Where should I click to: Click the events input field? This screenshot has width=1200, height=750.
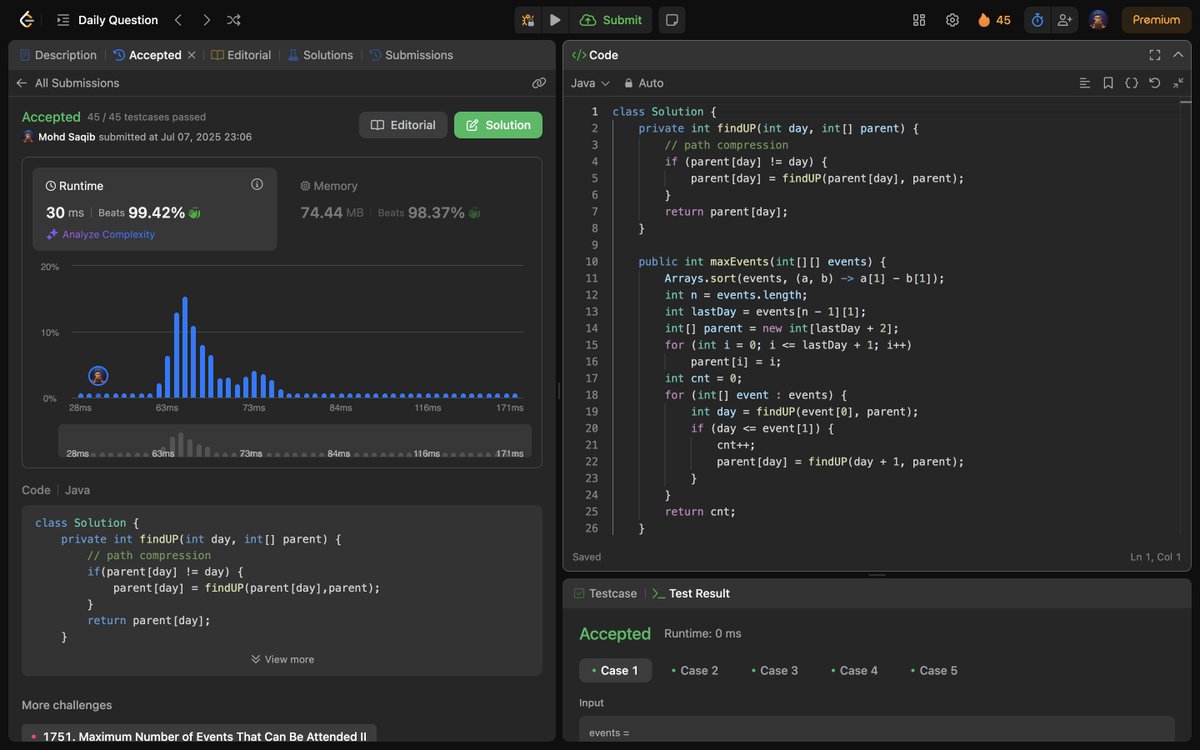(x=877, y=732)
